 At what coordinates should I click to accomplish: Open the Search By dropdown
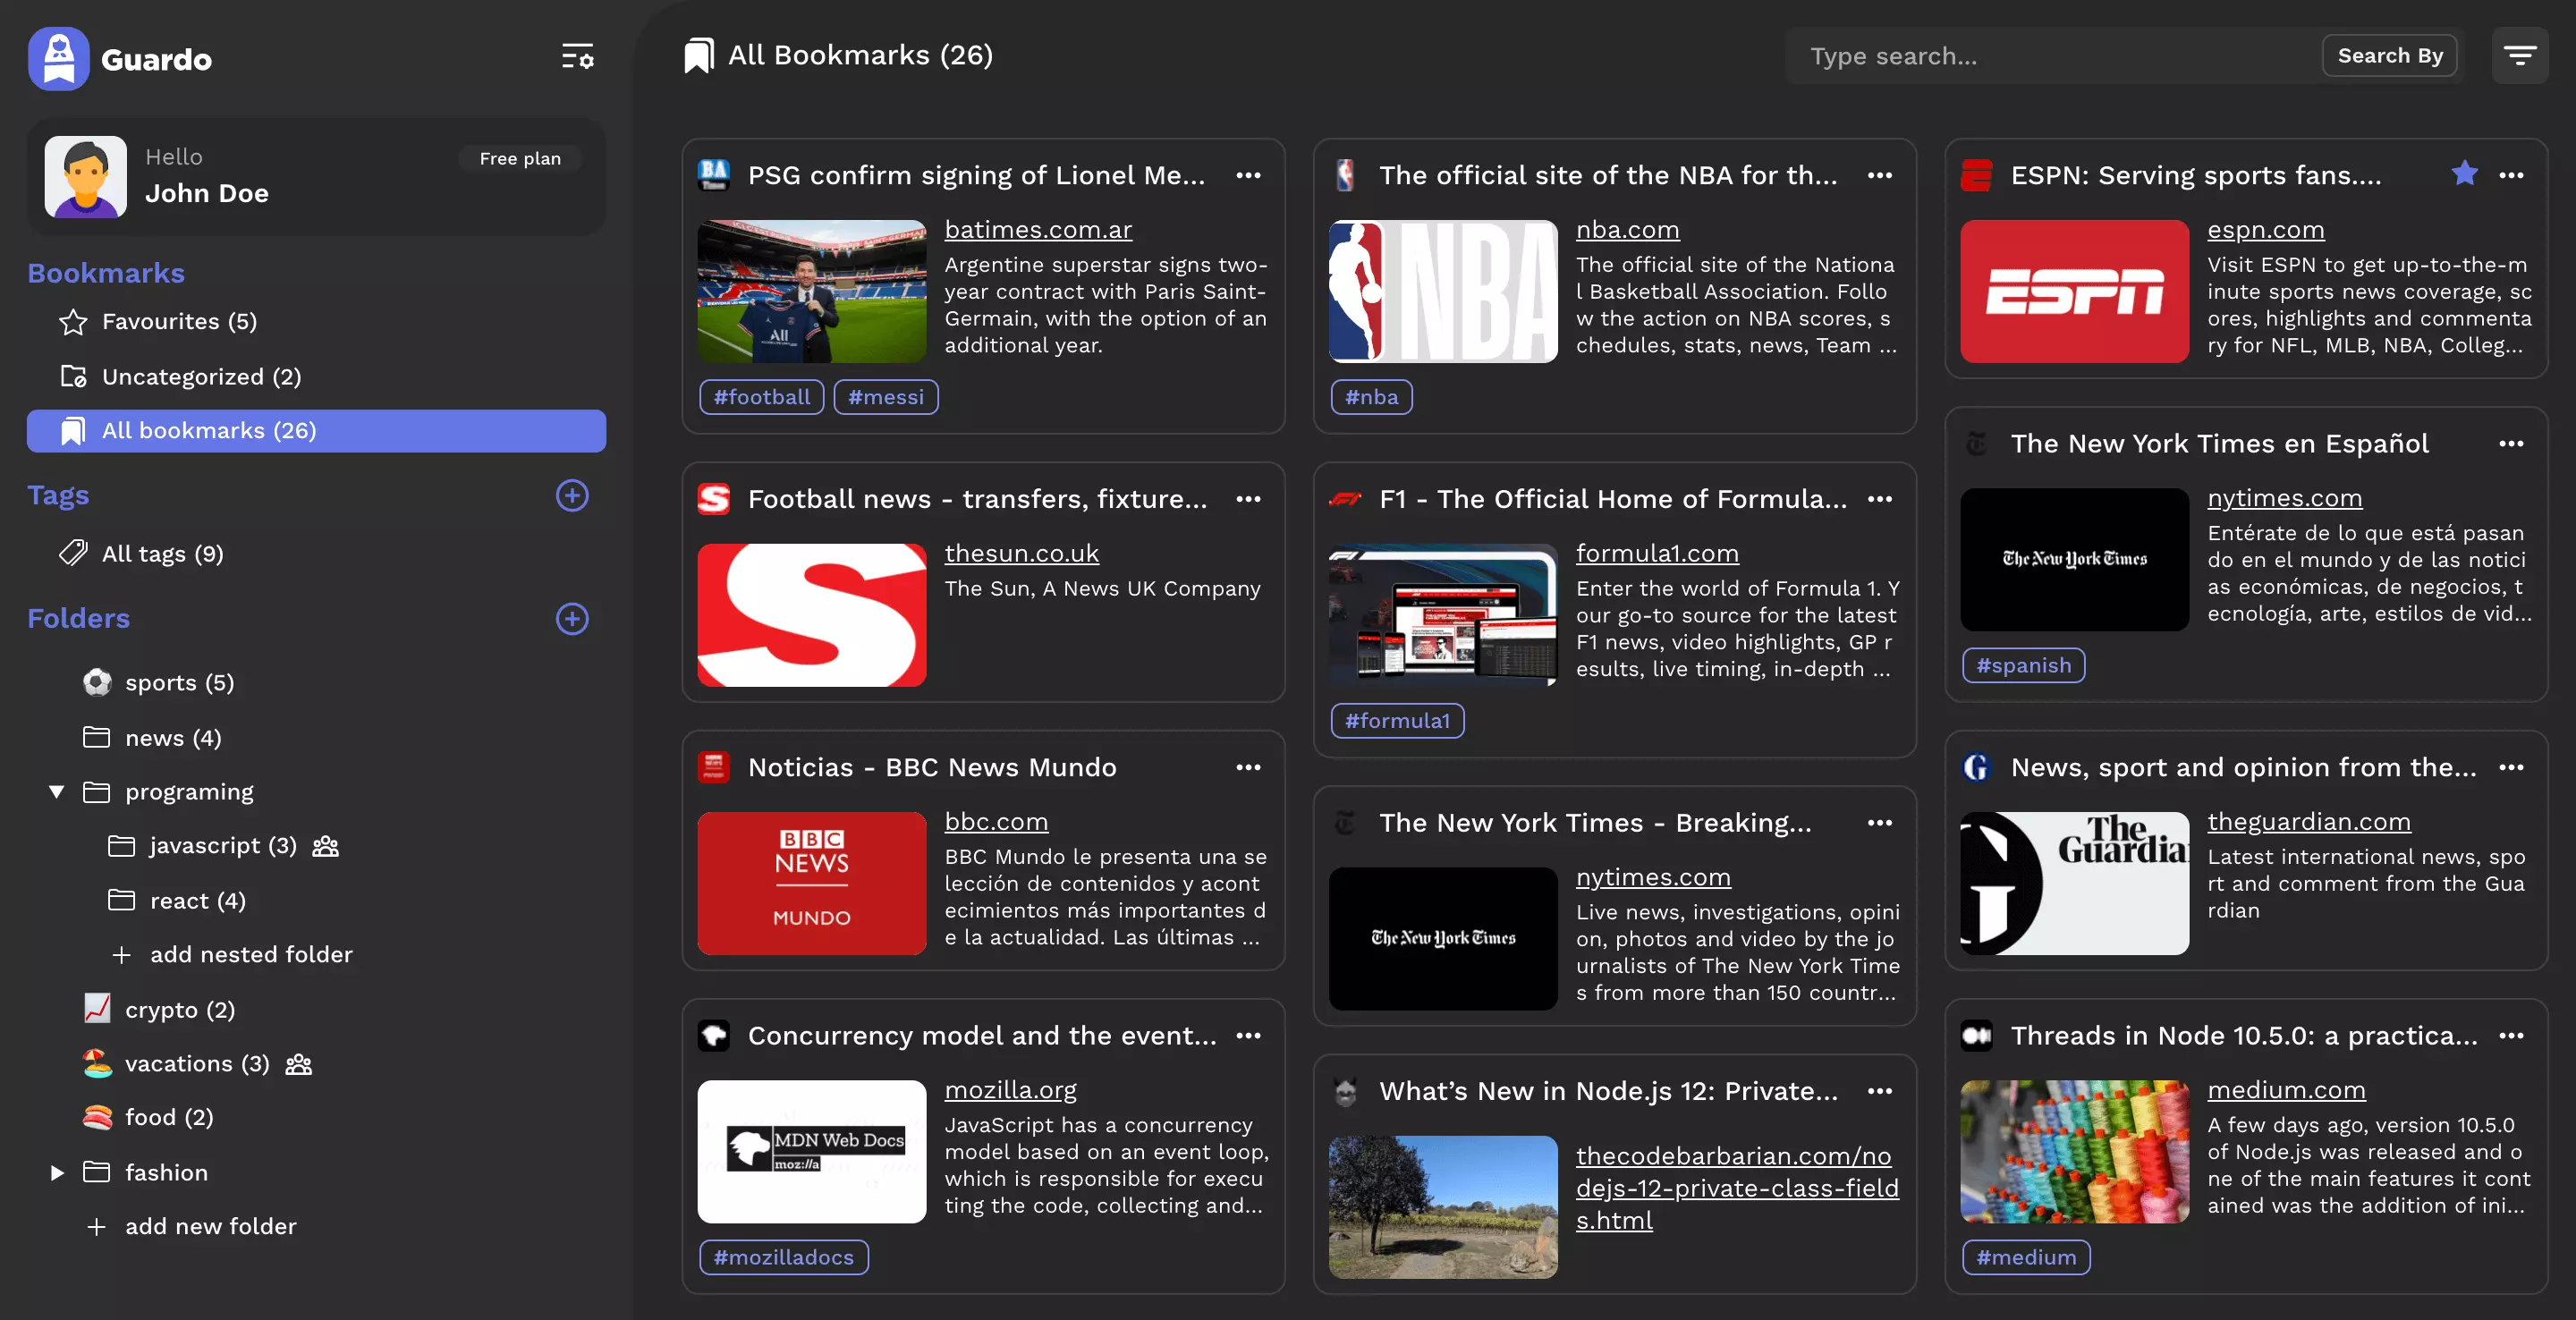pyautogui.click(x=2389, y=55)
